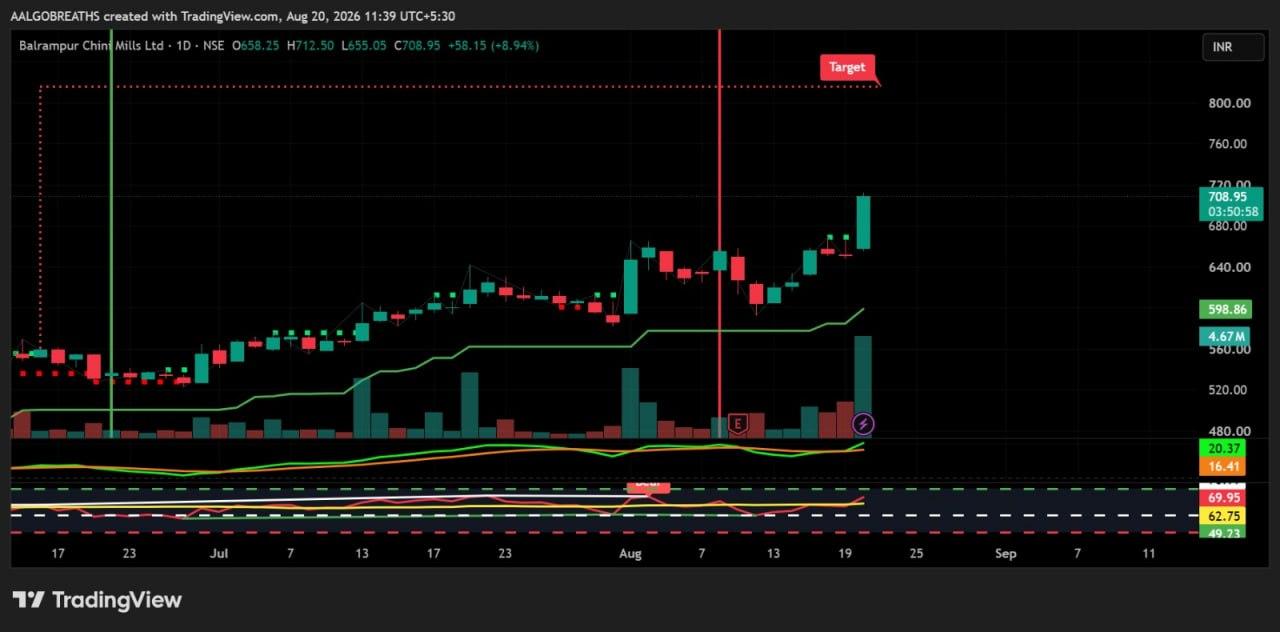This screenshot has height=632, width=1280.
Task: Click the earnings E marker icon
Action: point(739,424)
